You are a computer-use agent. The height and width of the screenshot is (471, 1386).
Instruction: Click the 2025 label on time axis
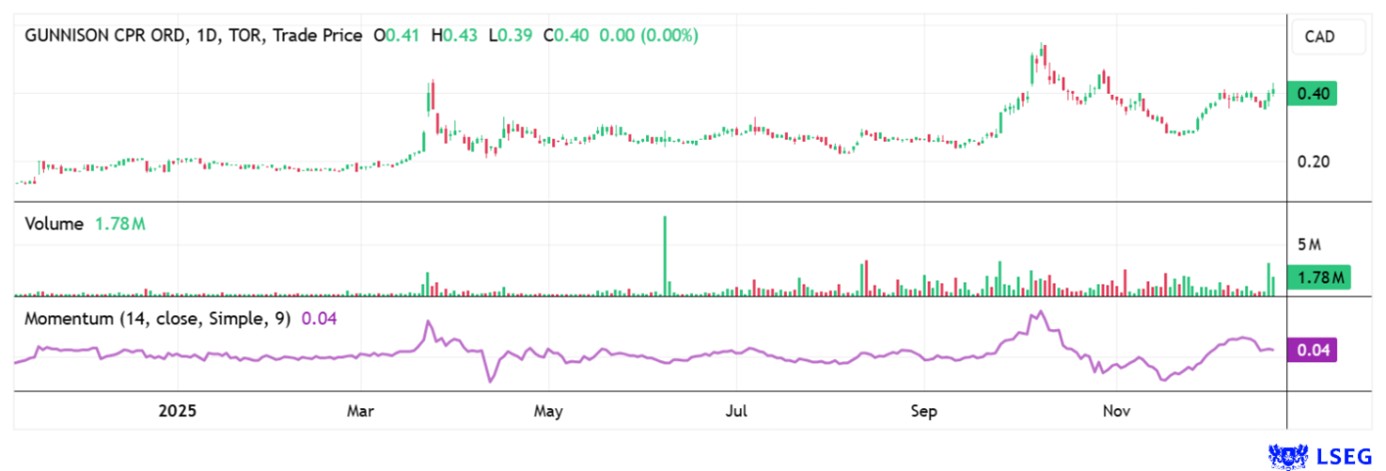coord(178,411)
